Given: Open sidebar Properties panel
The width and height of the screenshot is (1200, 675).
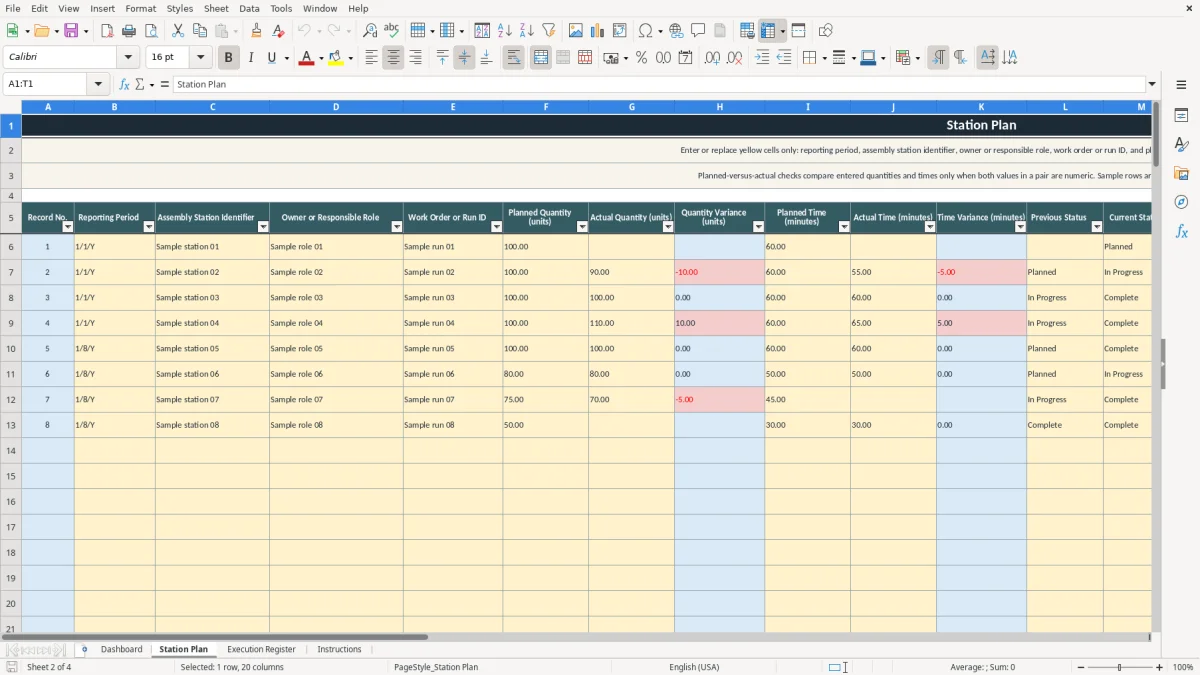Looking at the screenshot, I should pyautogui.click(x=1181, y=116).
